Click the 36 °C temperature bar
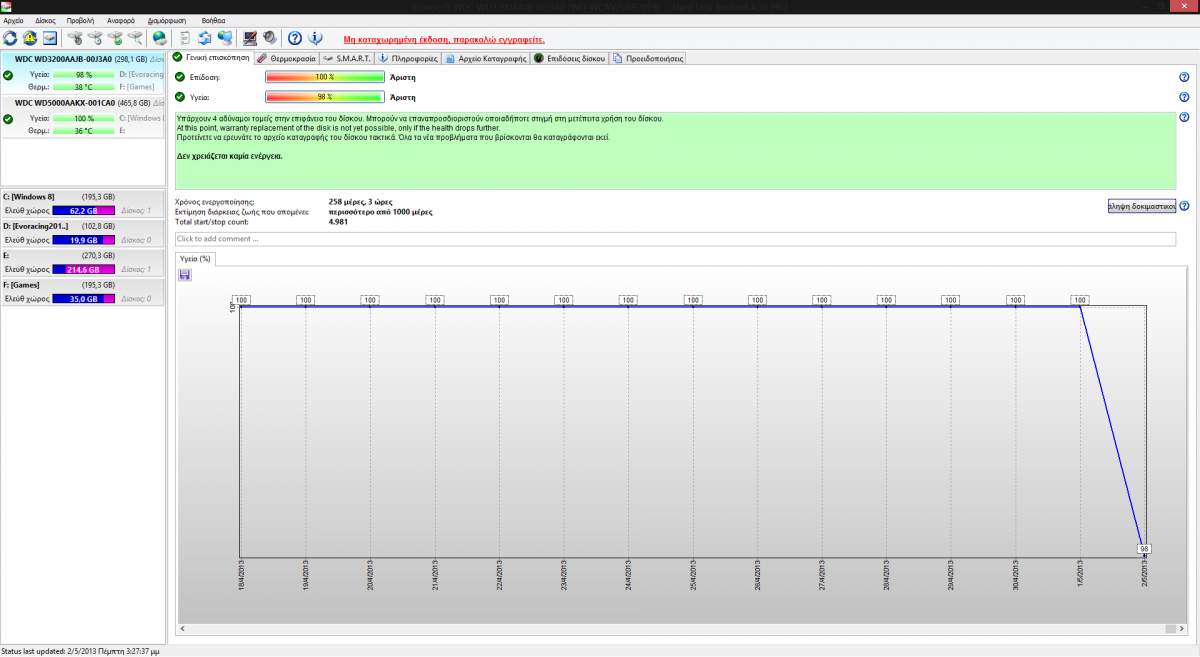Image resolution: width=1200 pixels, height=657 pixels. pos(84,130)
